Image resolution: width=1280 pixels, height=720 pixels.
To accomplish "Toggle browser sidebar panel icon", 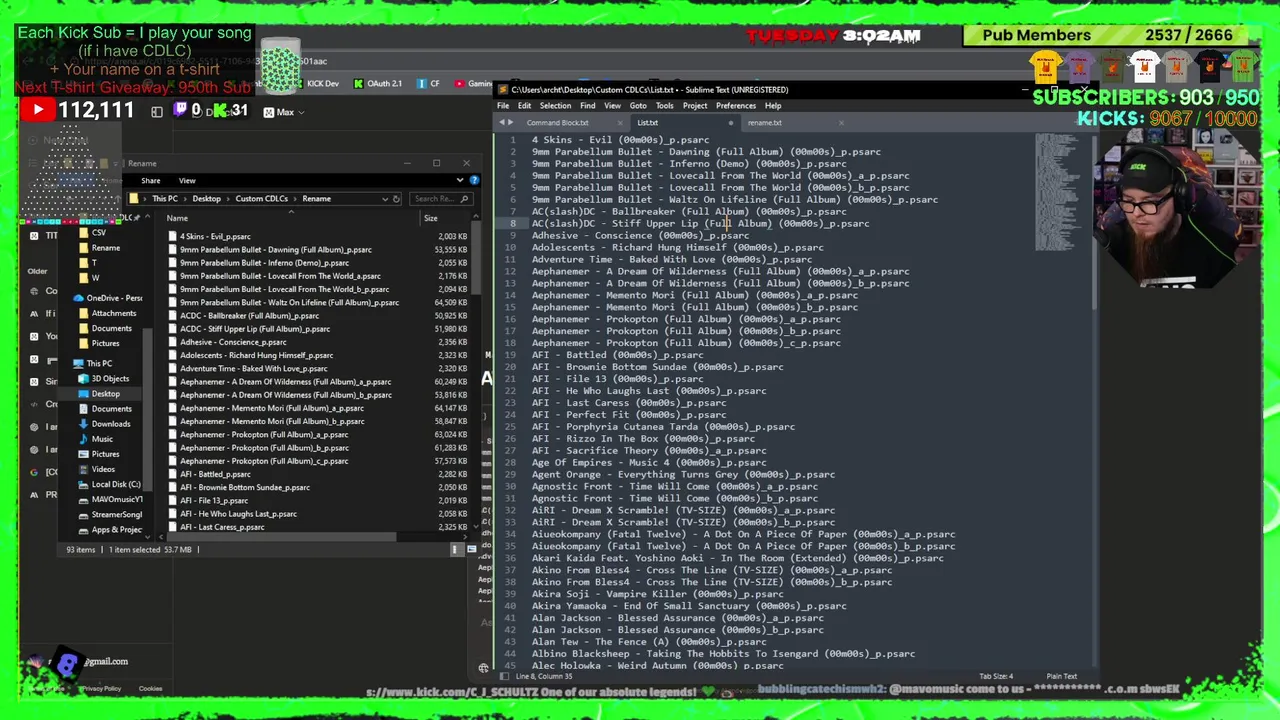I will click(x=157, y=112).
